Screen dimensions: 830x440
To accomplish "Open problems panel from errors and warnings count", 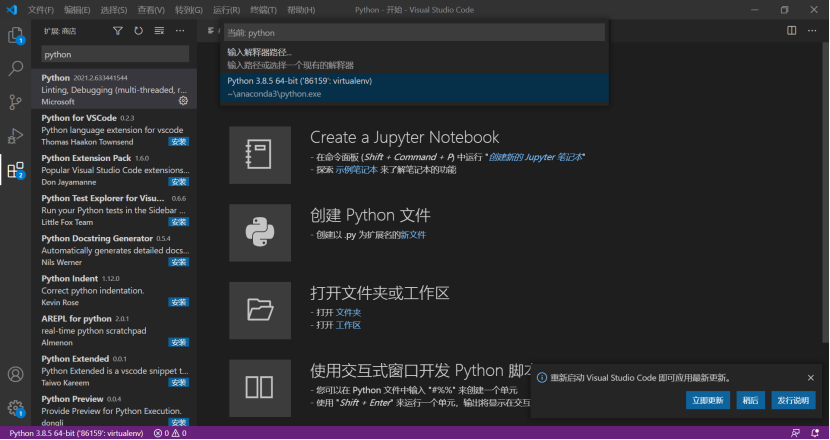I will coord(170,433).
